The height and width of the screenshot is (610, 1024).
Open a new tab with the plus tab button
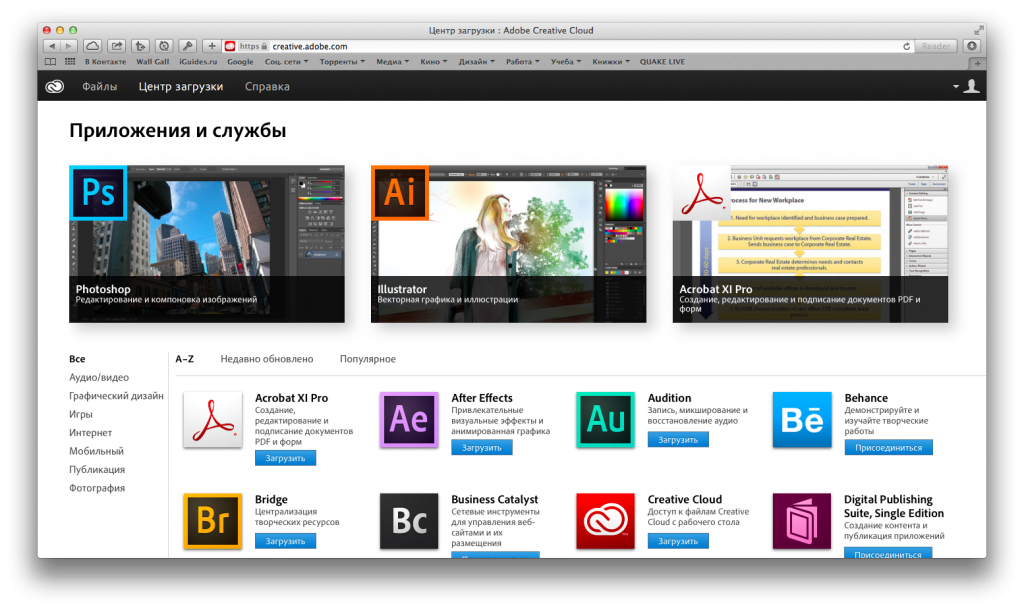[x=977, y=63]
